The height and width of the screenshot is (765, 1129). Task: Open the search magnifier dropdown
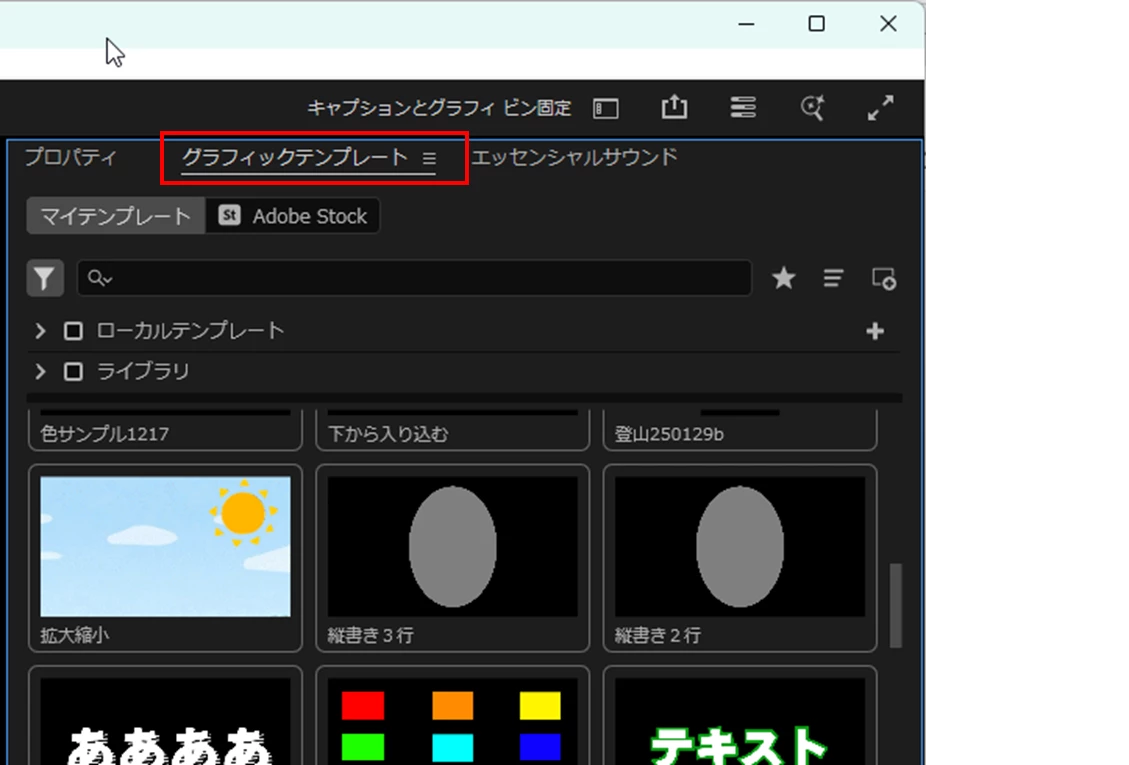pos(99,278)
